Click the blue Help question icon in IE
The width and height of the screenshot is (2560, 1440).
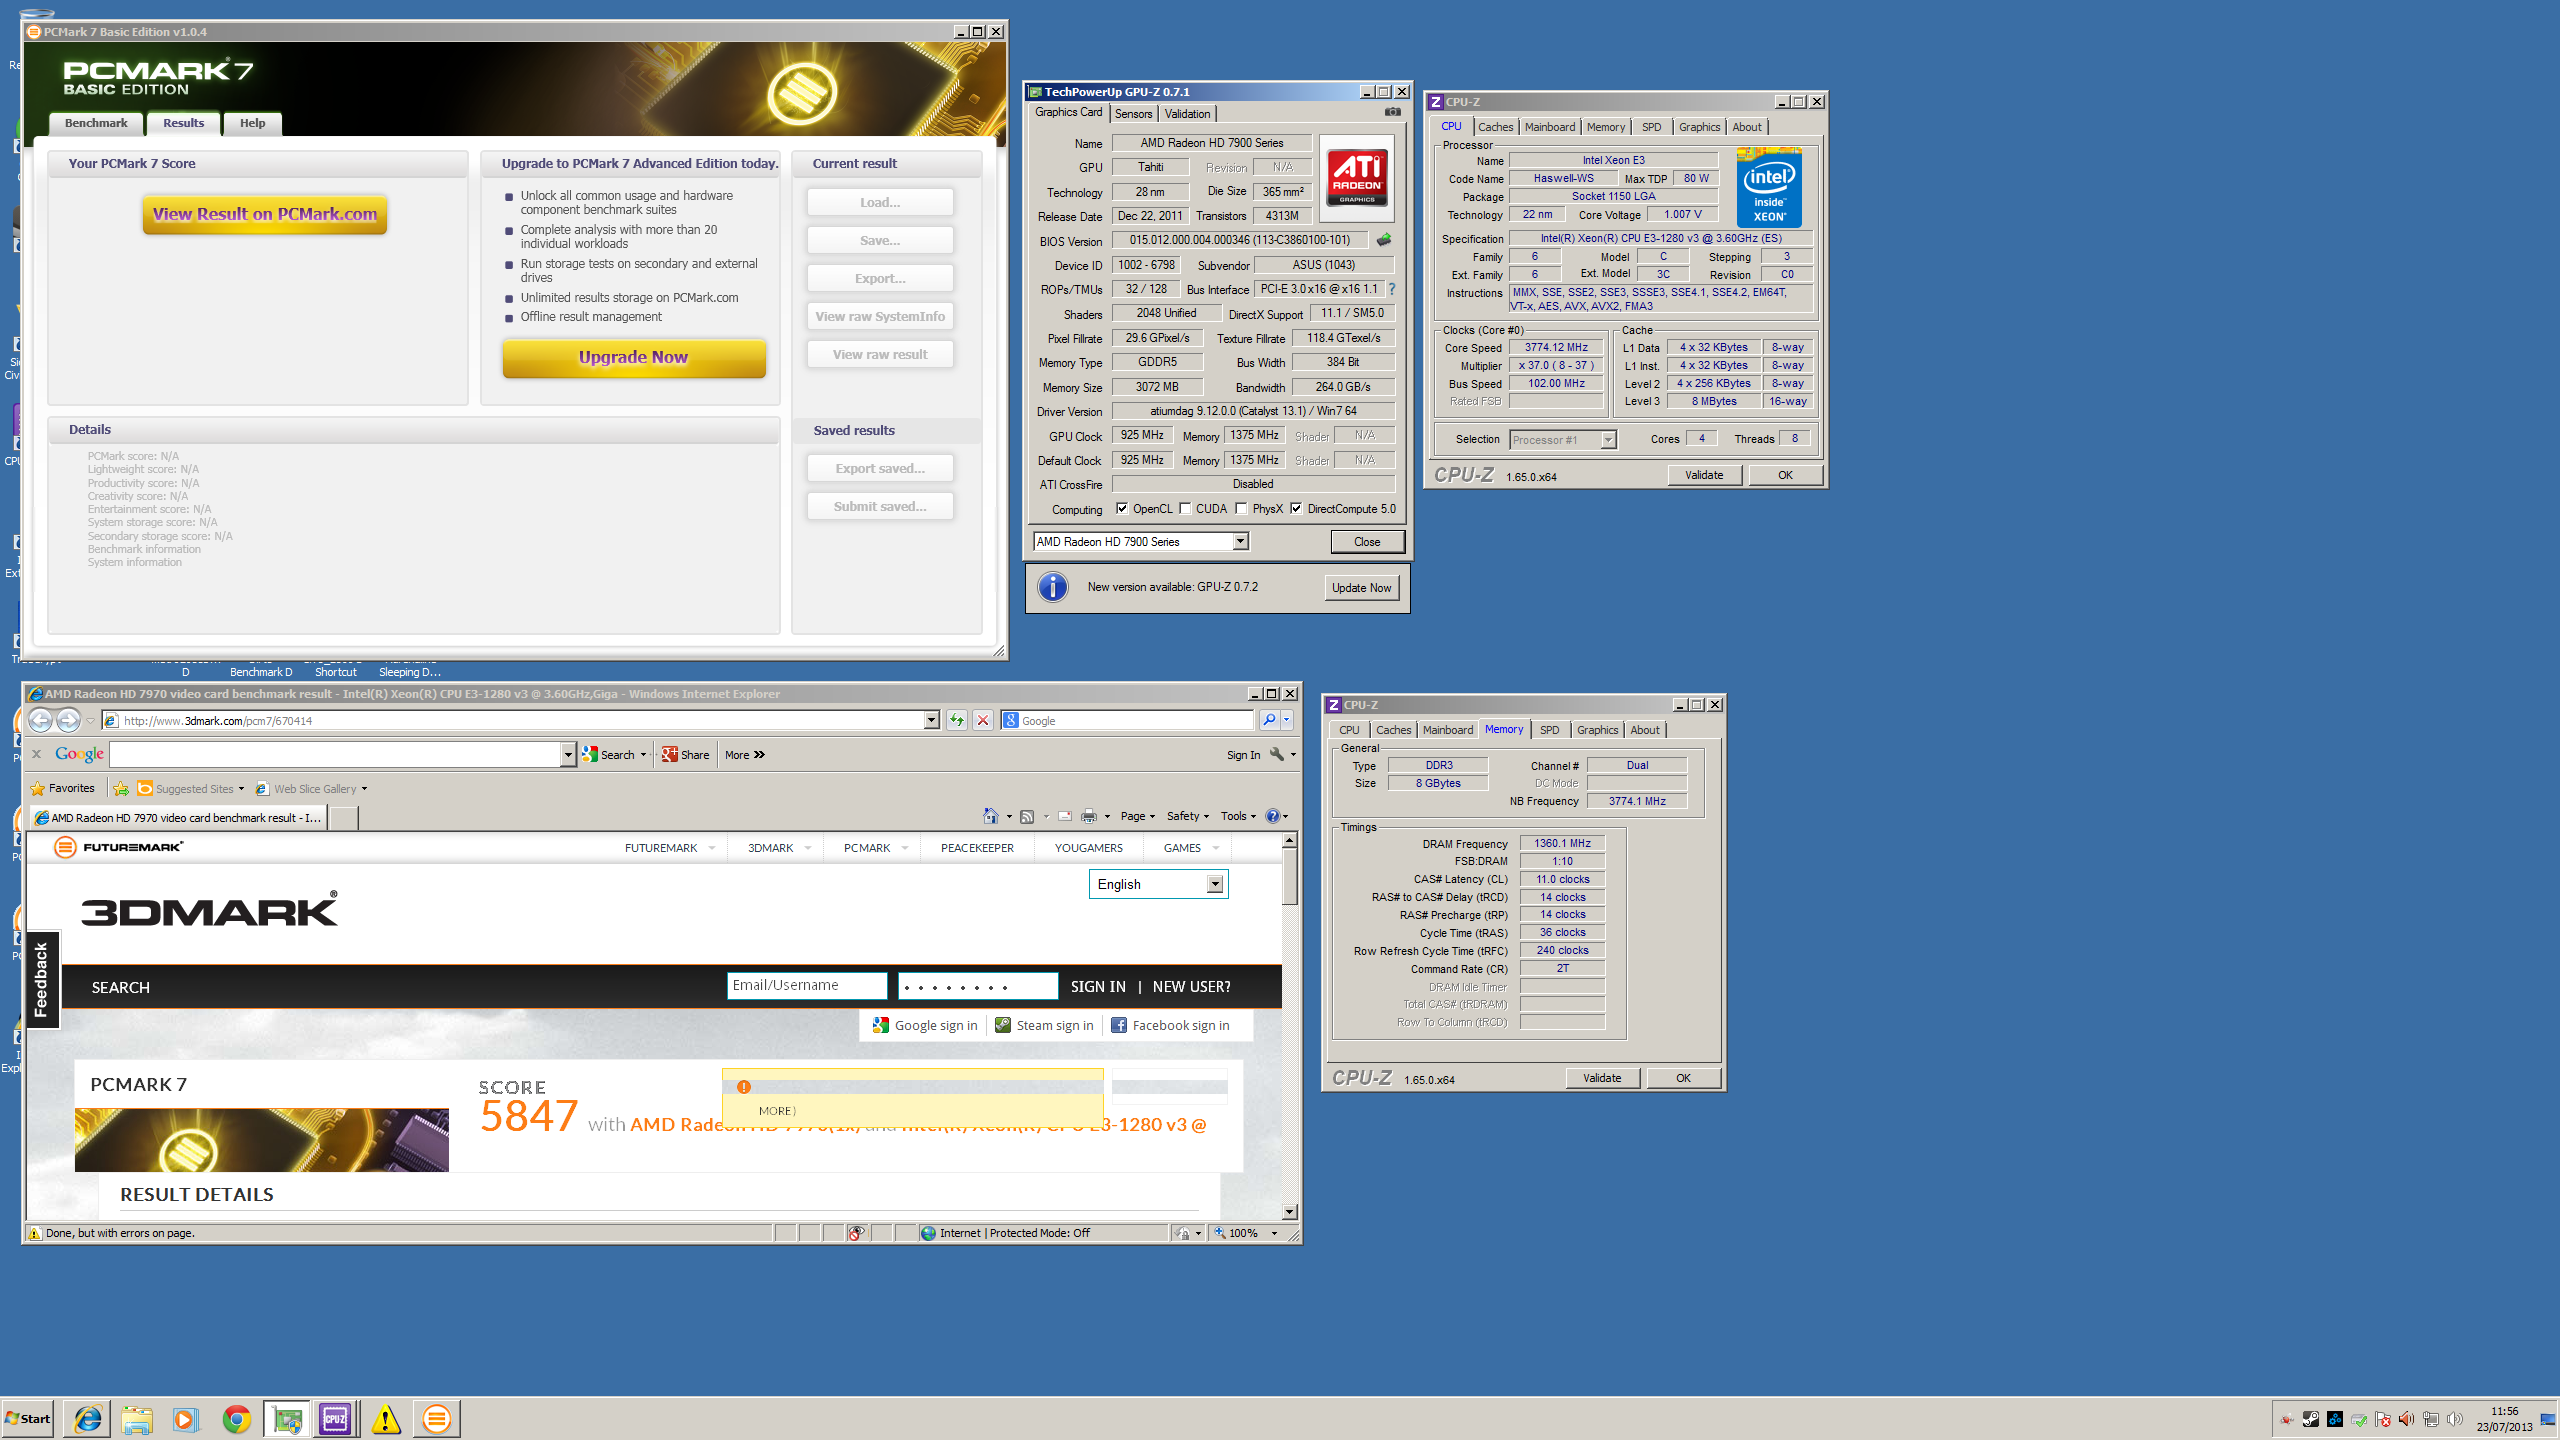(x=1273, y=816)
